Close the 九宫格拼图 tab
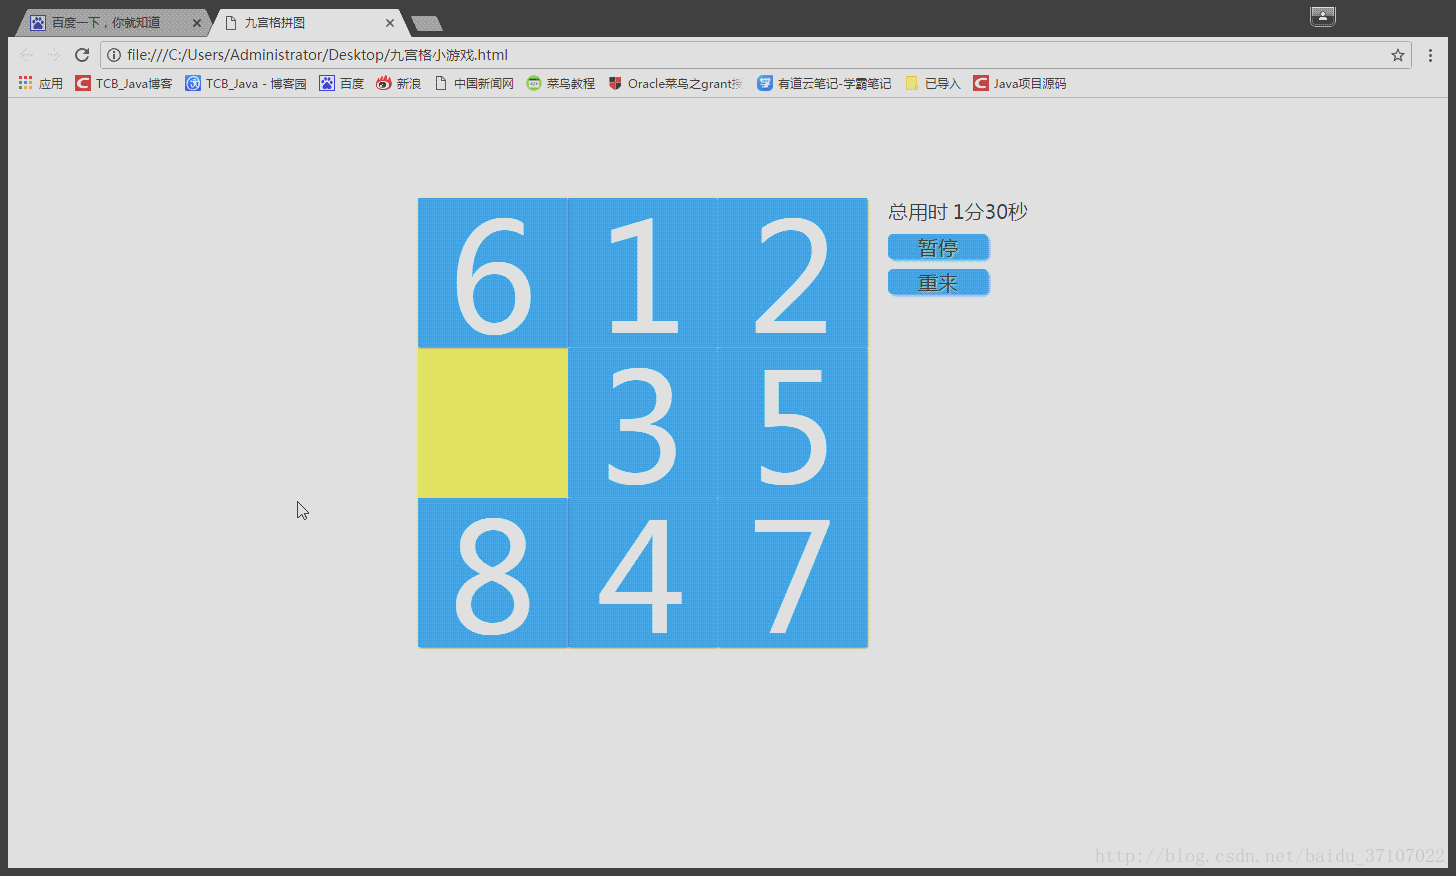Viewport: 1456px width, 876px height. point(390,23)
